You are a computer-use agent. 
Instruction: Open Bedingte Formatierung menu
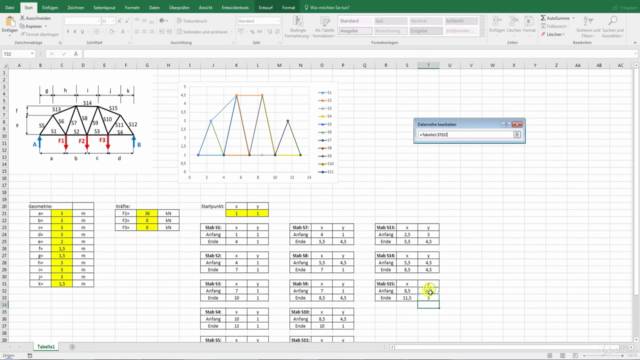(298, 27)
